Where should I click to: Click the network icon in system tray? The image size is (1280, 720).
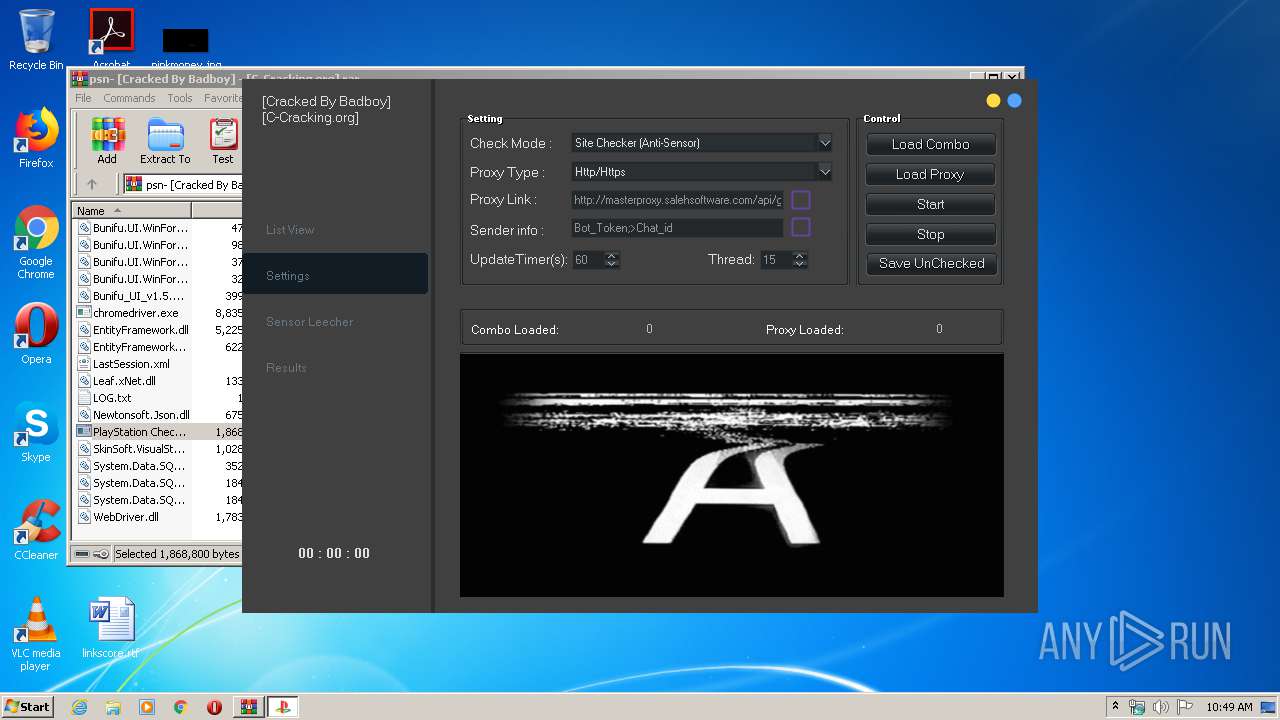(1137, 707)
